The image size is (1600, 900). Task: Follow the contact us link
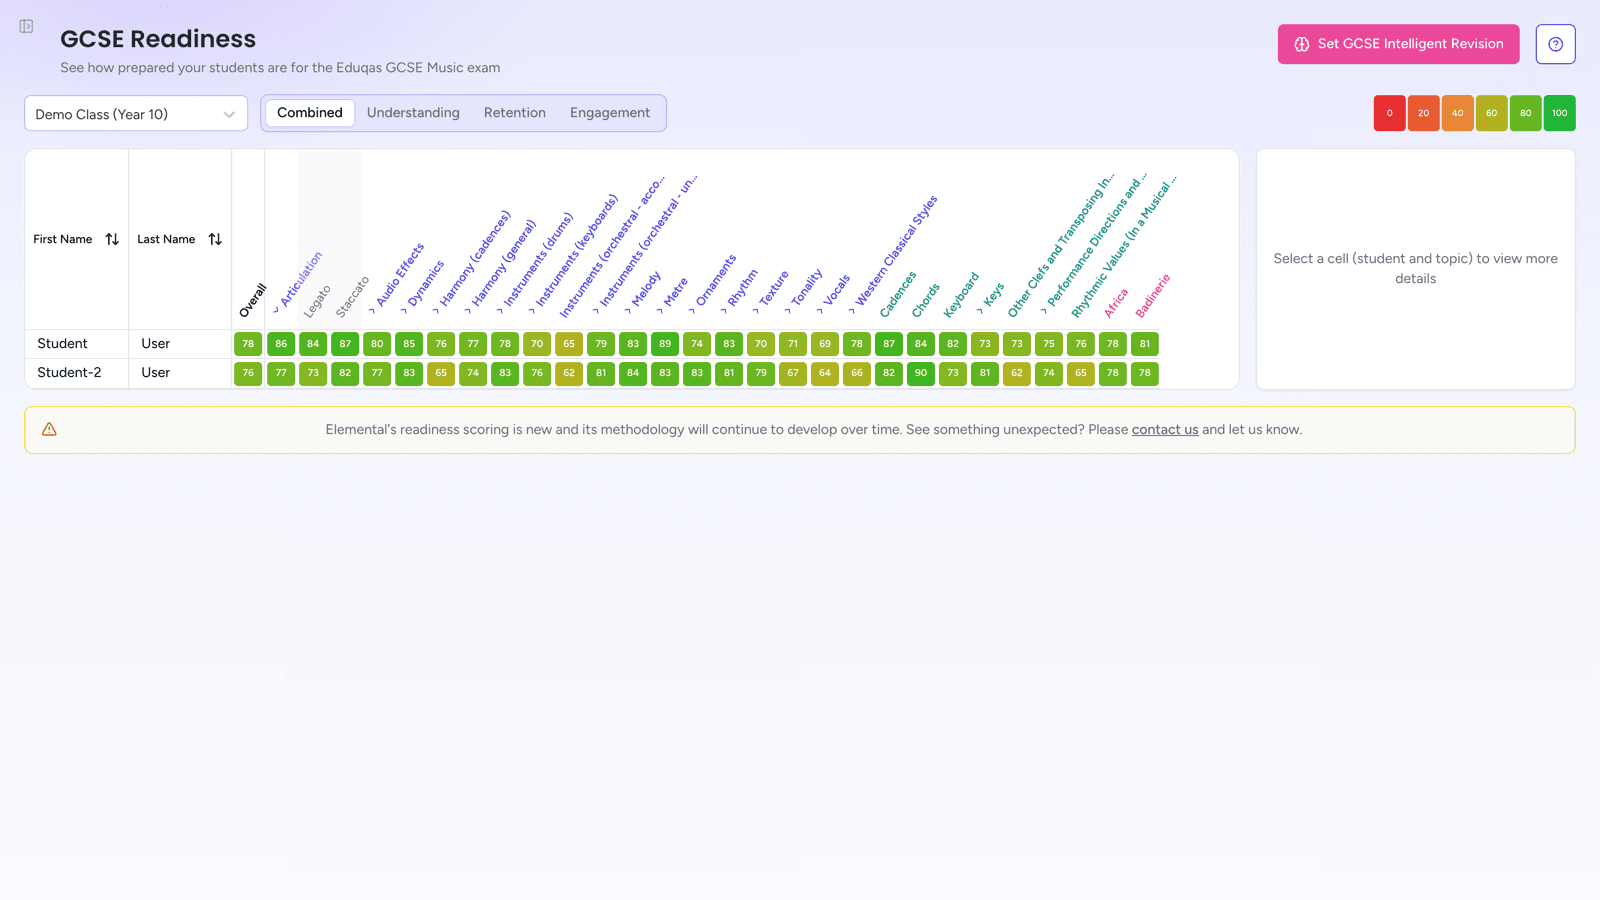pyautogui.click(x=1165, y=430)
